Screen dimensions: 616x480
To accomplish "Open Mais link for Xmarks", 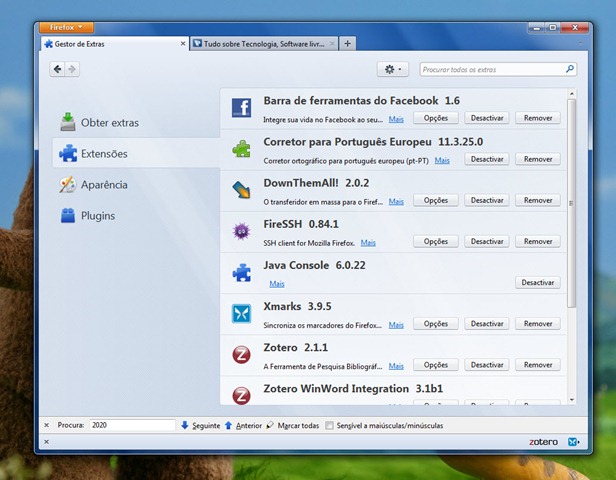I will tap(396, 325).
